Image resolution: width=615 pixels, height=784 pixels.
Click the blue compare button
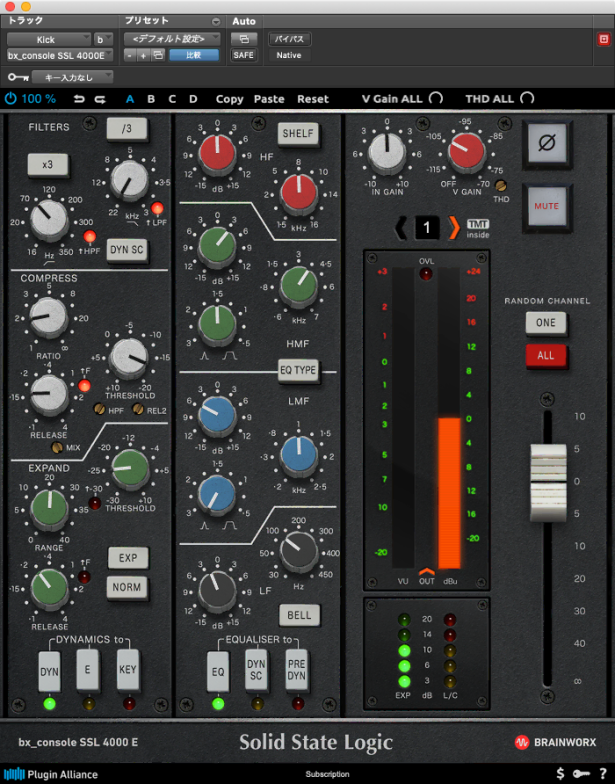point(194,55)
